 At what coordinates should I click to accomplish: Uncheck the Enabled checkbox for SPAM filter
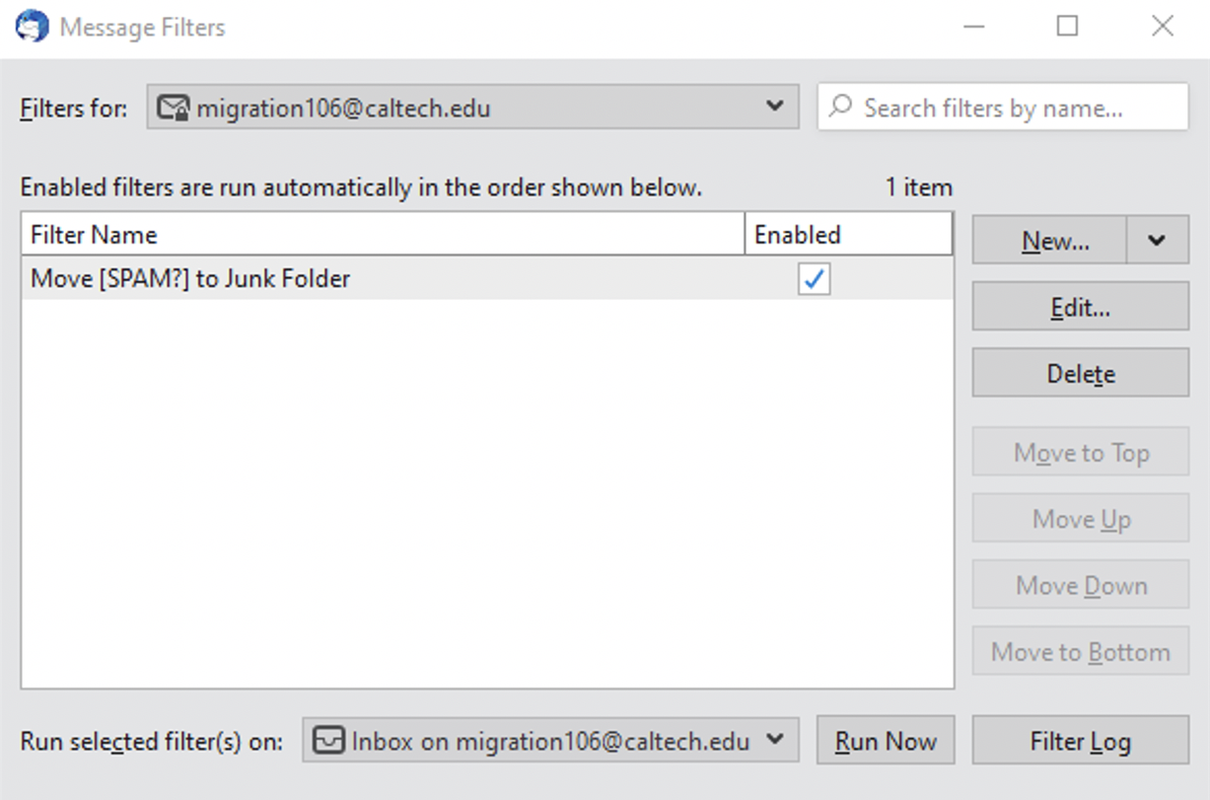point(814,280)
